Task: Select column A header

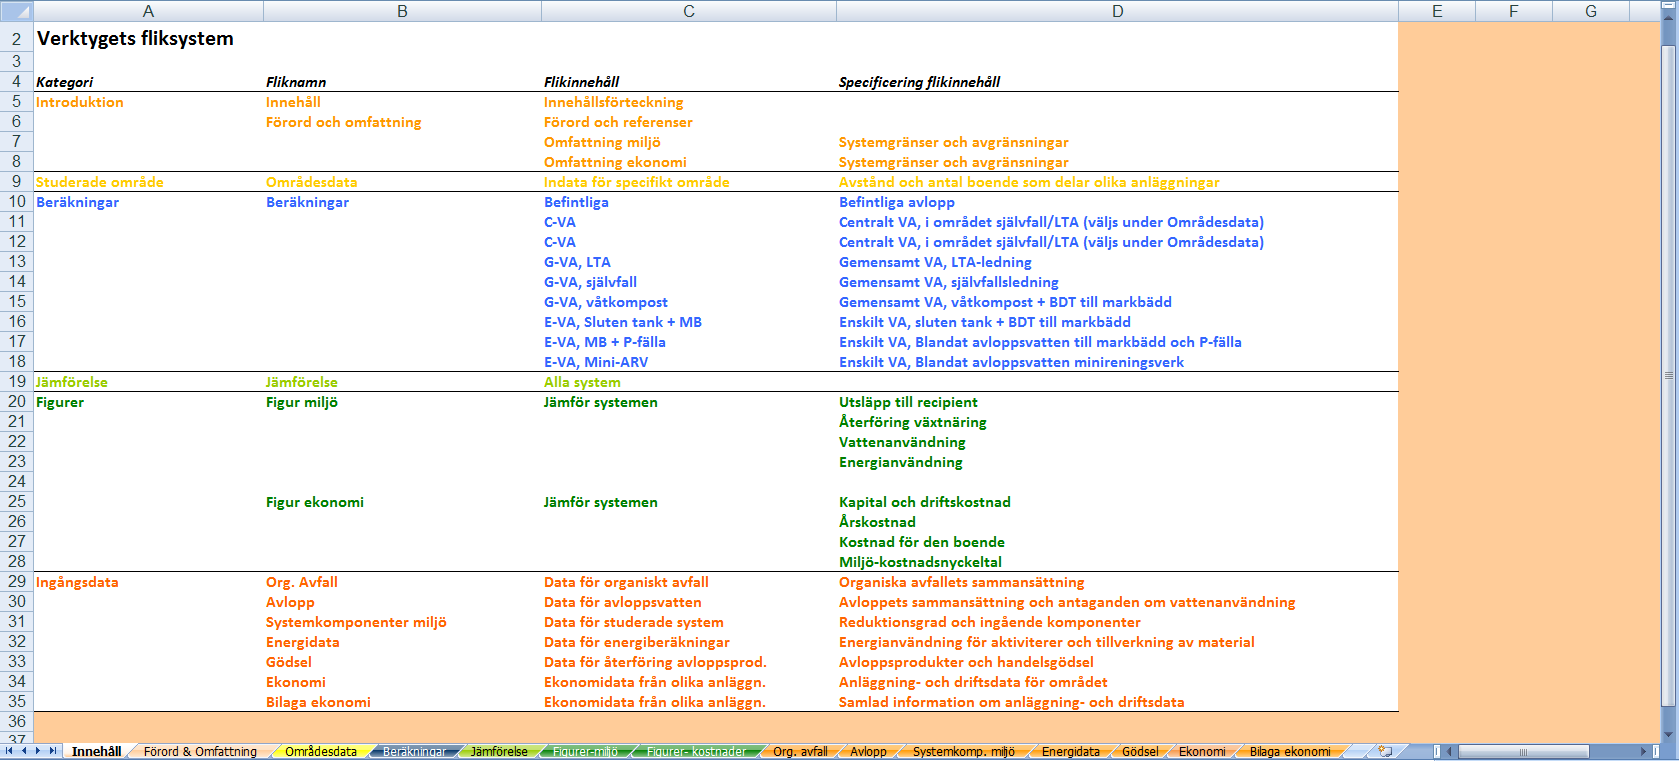Action: [x=148, y=11]
